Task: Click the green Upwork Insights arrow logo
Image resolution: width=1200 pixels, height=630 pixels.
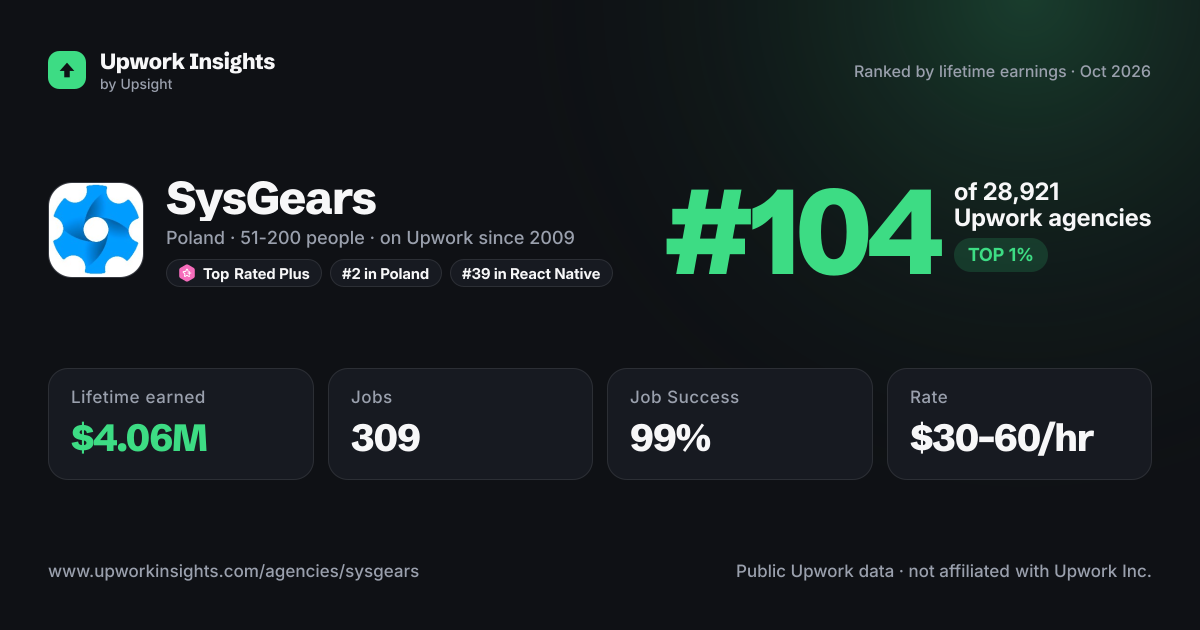Action: 67,70
